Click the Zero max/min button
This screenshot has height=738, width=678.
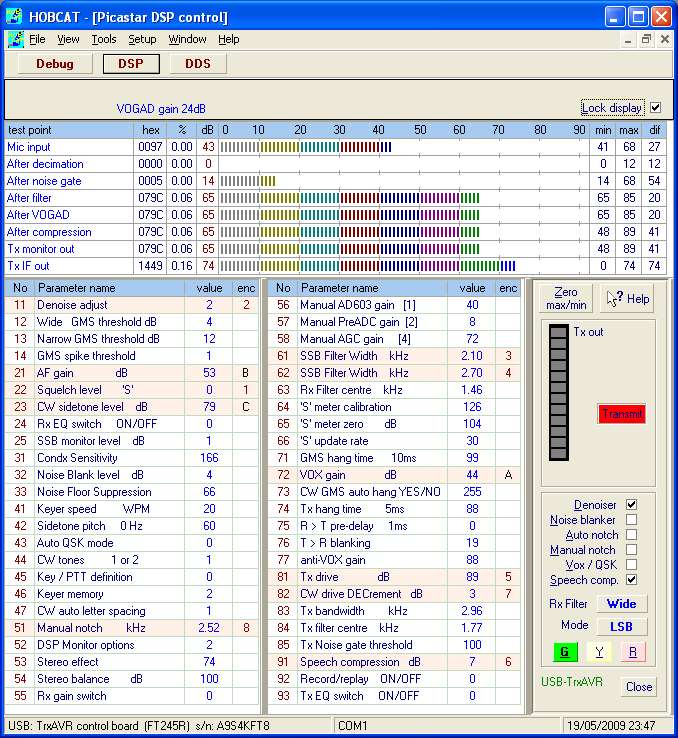pyautogui.click(x=565, y=298)
